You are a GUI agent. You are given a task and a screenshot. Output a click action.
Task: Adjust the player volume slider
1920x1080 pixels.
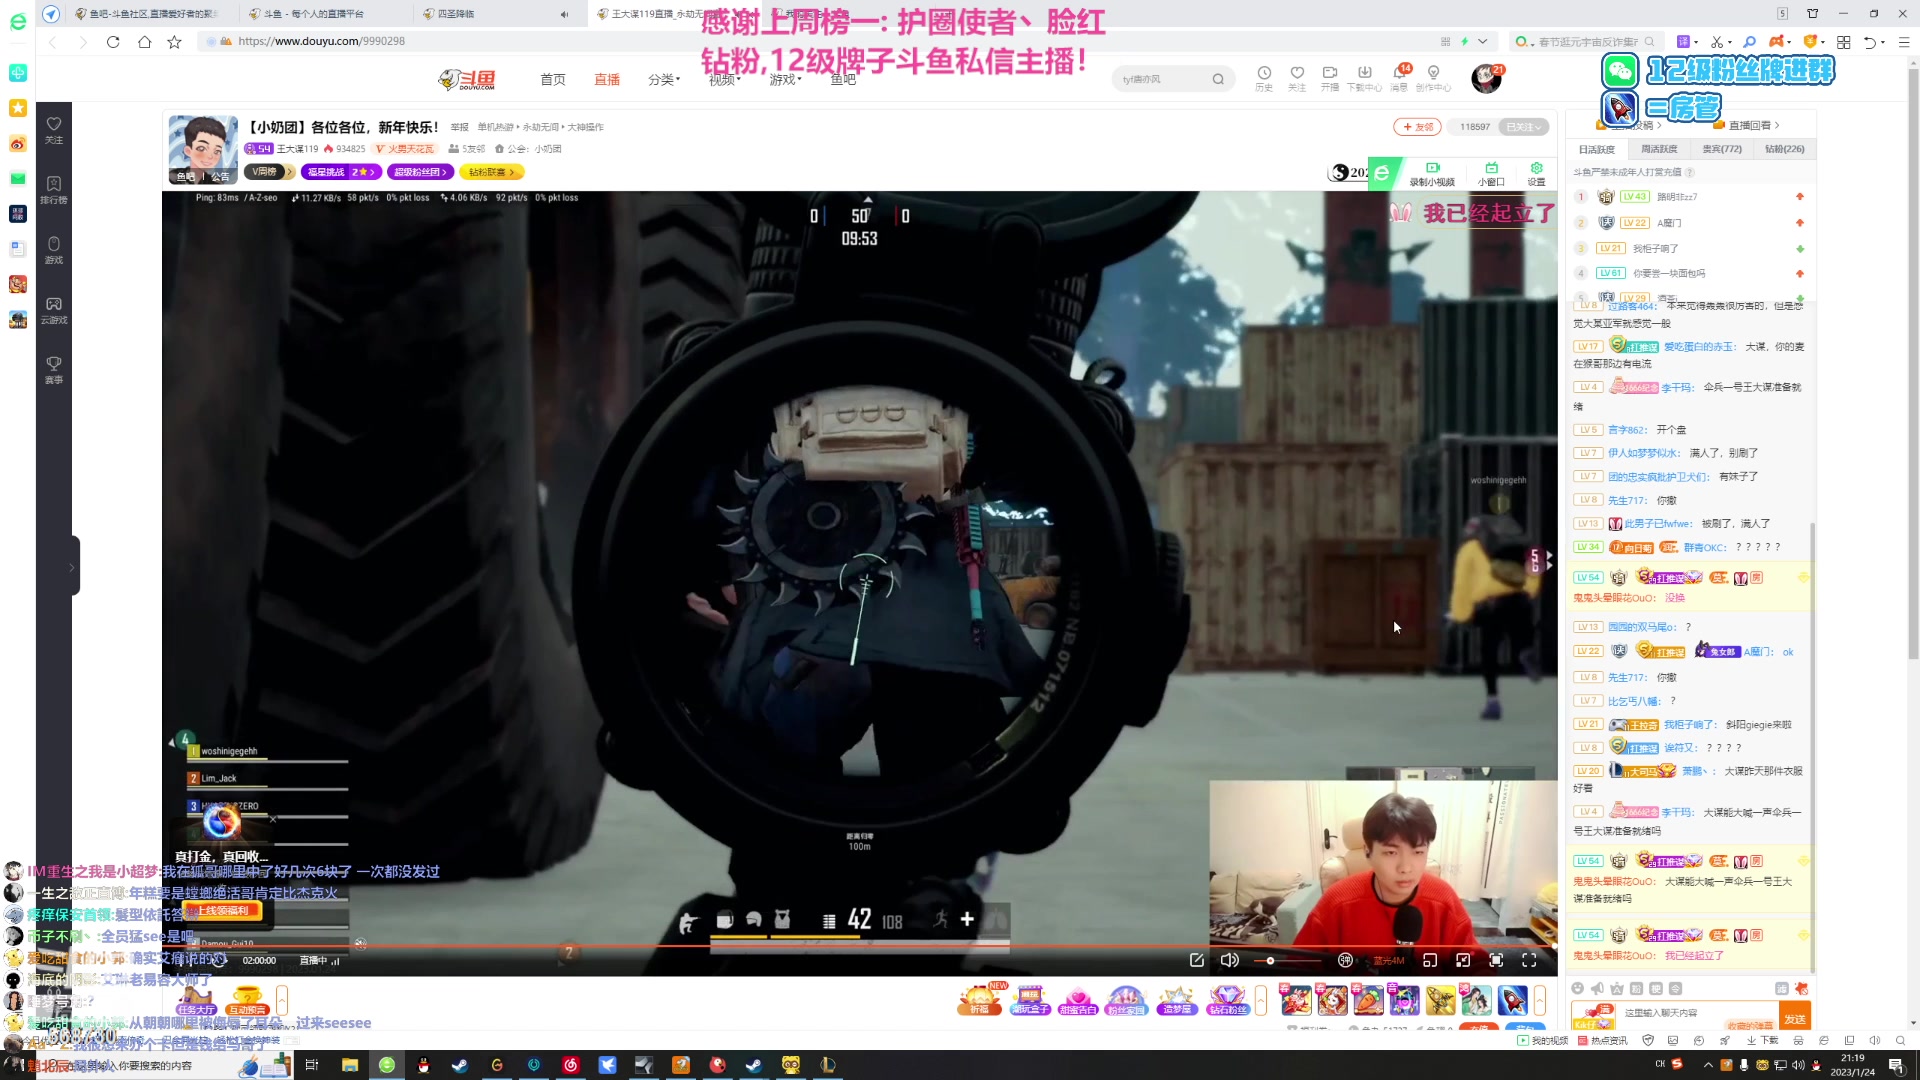(x=1286, y=960)
